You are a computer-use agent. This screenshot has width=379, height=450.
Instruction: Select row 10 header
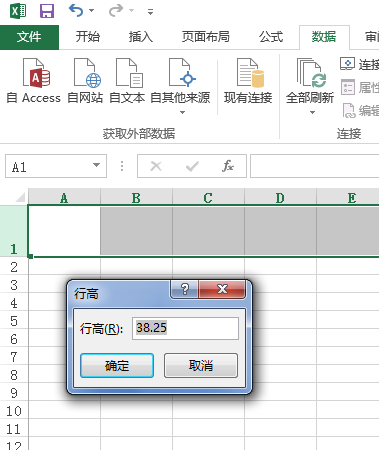[x=14, y=411]
